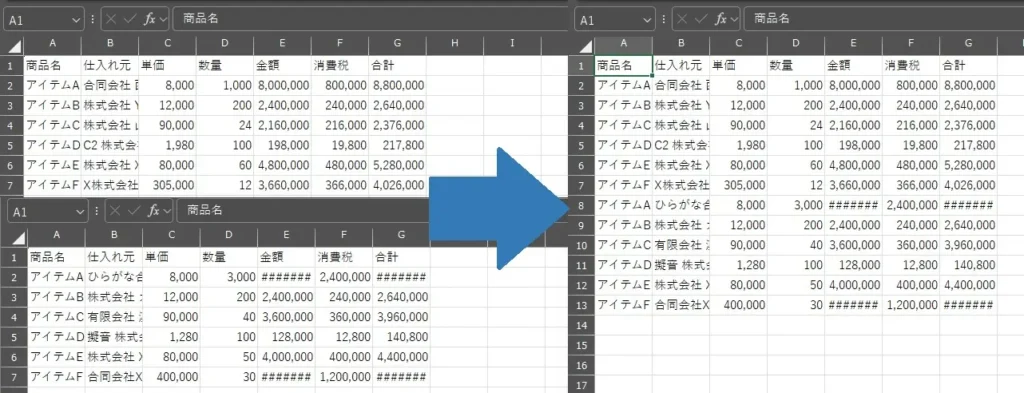This screenshot has width=1024, height=393.
Task: Select column I header in top-left workbook
Action: click(513, 44)
